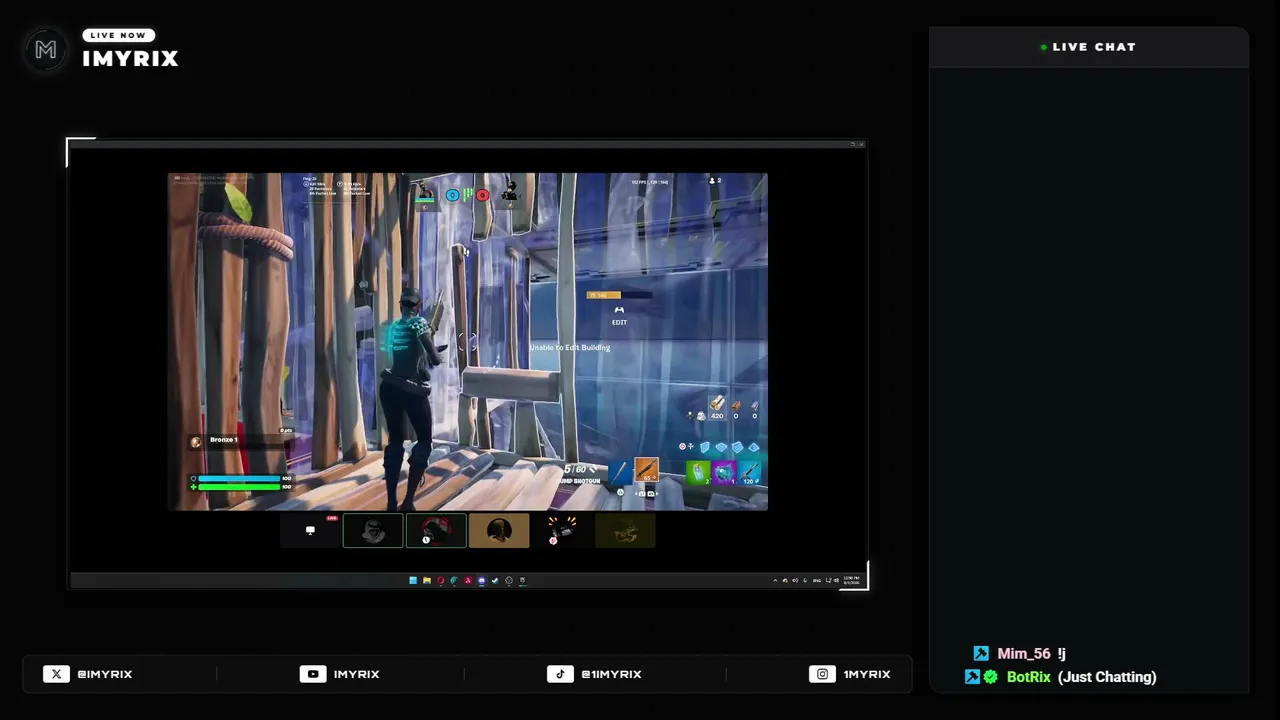Open the YouTube social icon
The width and height of the screenshot is (1280, 720).
tap(313, 674)
